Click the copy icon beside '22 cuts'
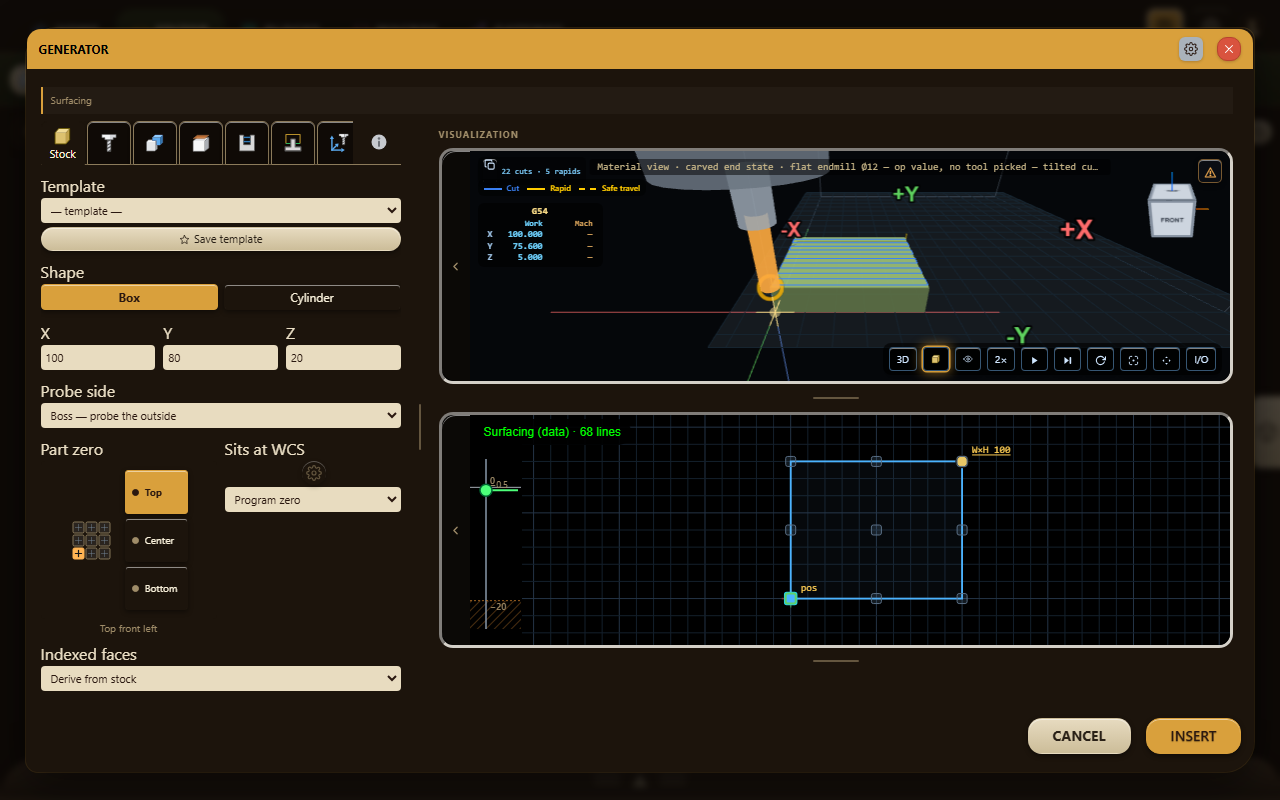This screenshot has width=1280, height=800. [x=490, y=165]
